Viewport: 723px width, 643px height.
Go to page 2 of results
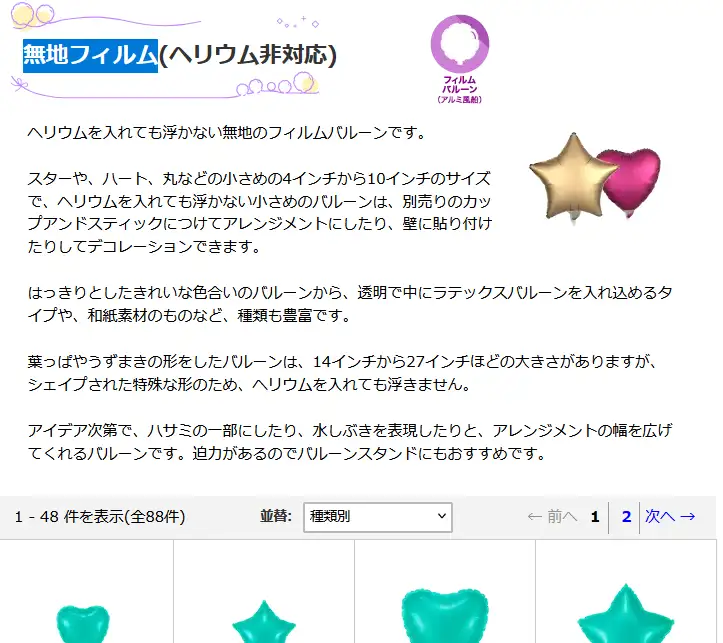(626, 517)
